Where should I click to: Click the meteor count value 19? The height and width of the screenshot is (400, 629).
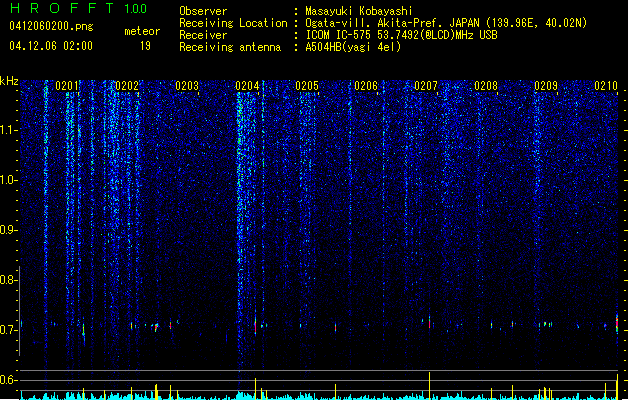[x=145, y=46]
